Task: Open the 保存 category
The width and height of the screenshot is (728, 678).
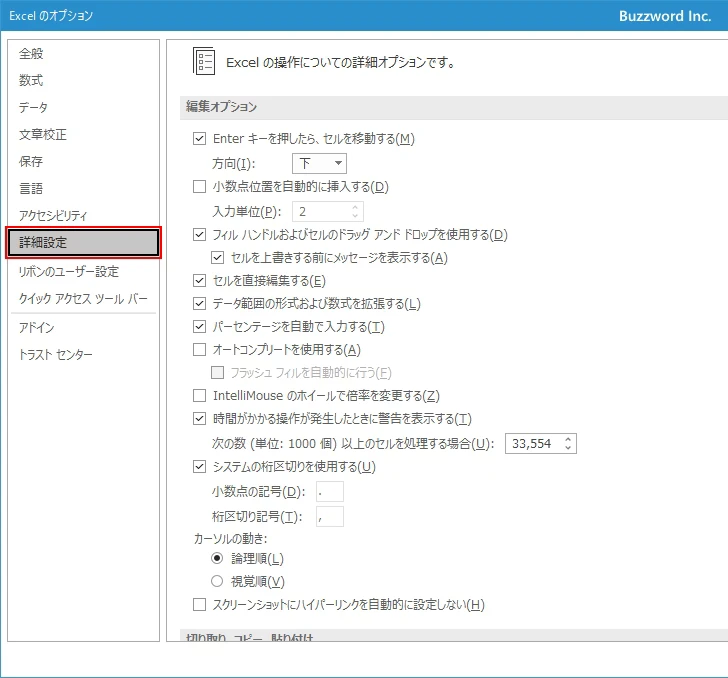Action: click(x=31, y=161)
